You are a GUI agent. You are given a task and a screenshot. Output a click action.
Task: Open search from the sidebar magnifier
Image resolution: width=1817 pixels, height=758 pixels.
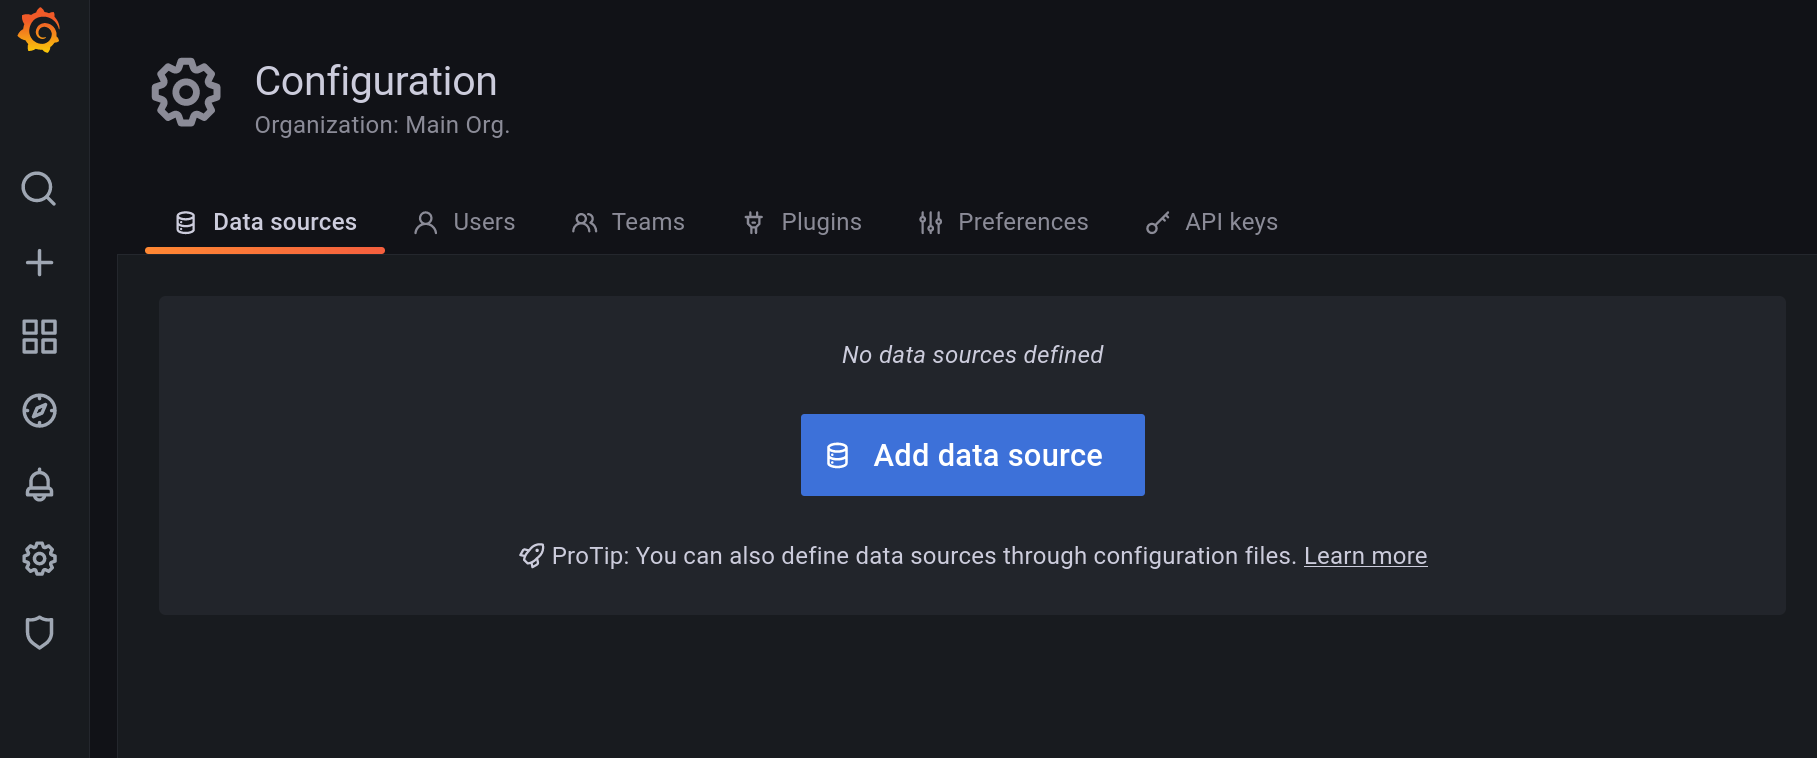[x=39, y=188]
